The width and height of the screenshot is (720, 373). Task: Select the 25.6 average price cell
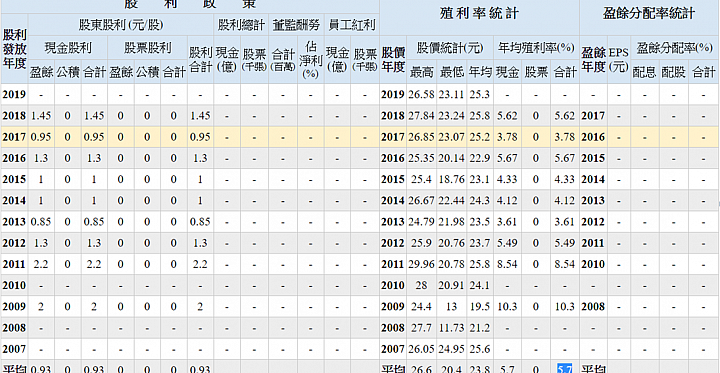480,349
